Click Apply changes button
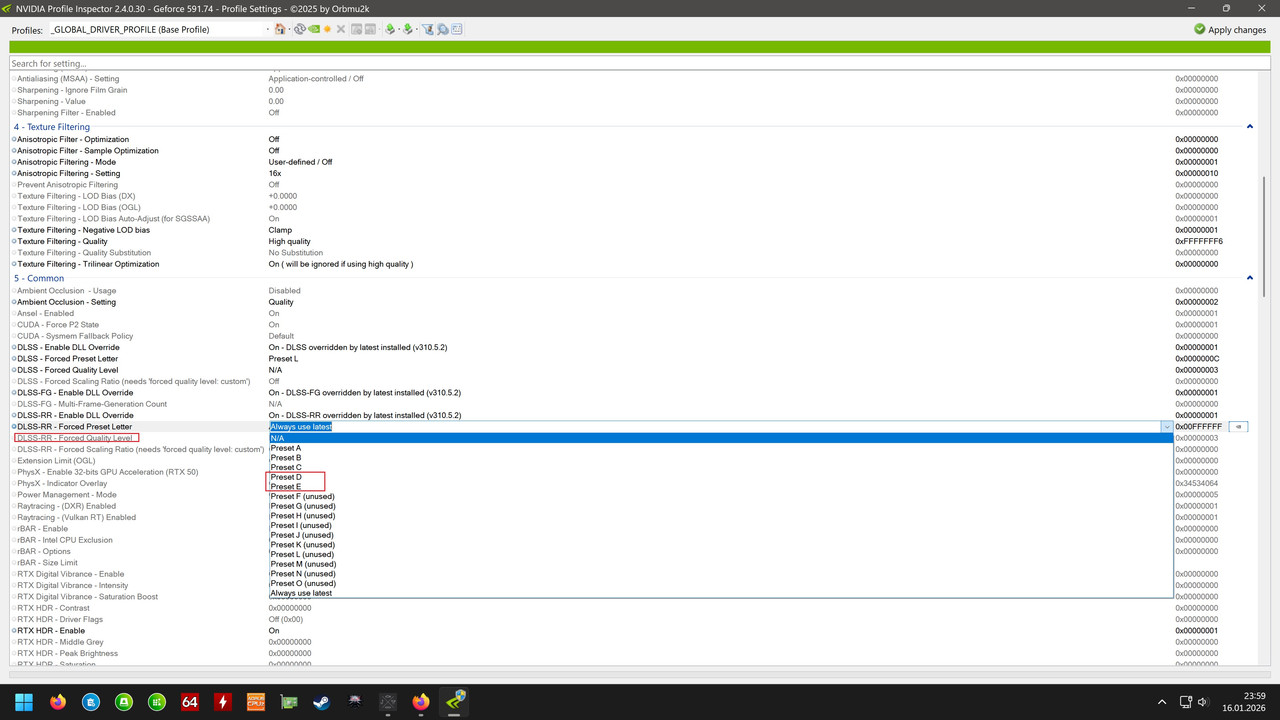The width and height of the screenshot is (1280, 720). pyautogui.click(x=1230, y=30)
